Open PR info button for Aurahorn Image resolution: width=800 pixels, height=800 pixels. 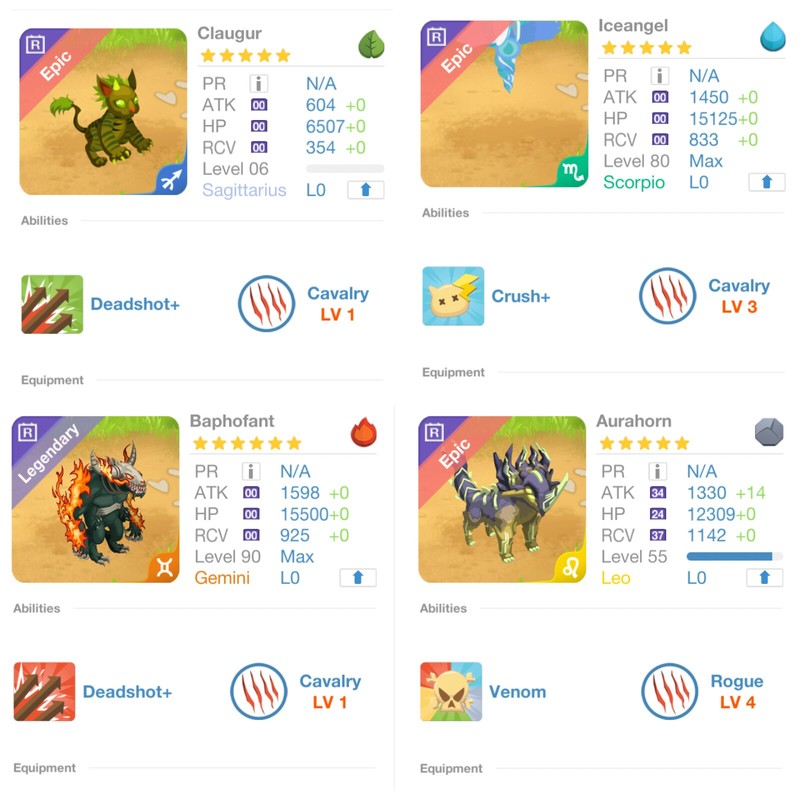(x=658, y=471)
